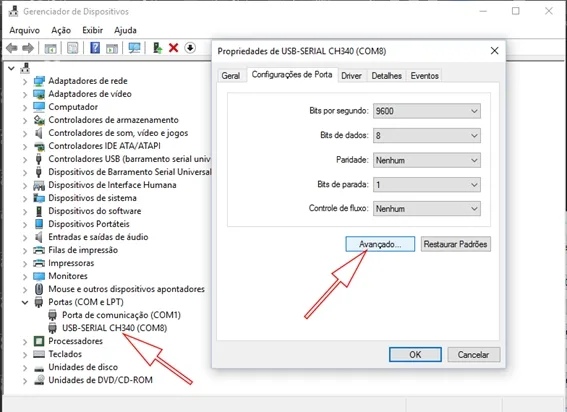The width and height of the screenshot is (567, 412).
Task: Click the Properties toolbar icon
Action: click(73, 48)
